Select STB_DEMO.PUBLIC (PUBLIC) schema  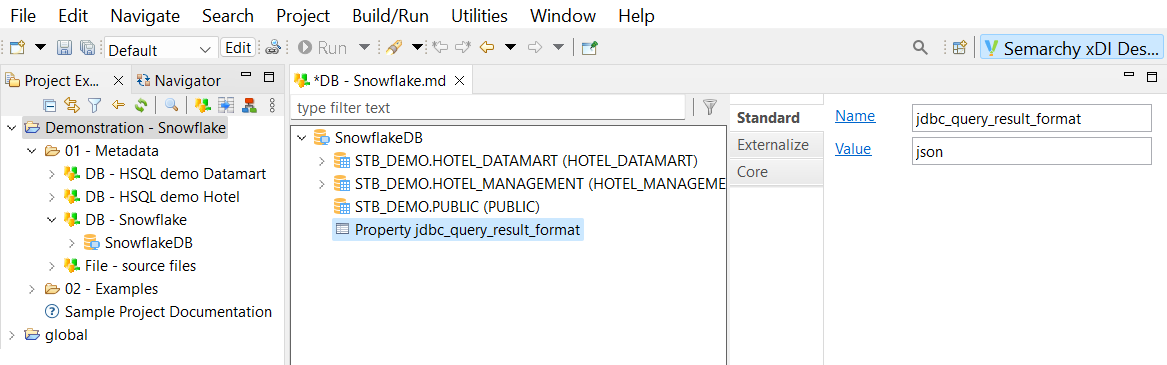tap(447, 206)
